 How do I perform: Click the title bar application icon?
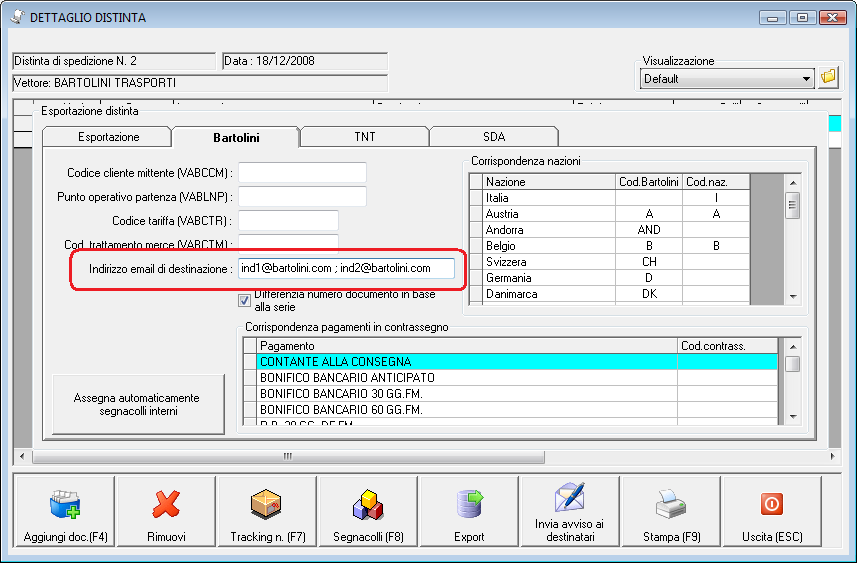17,17
